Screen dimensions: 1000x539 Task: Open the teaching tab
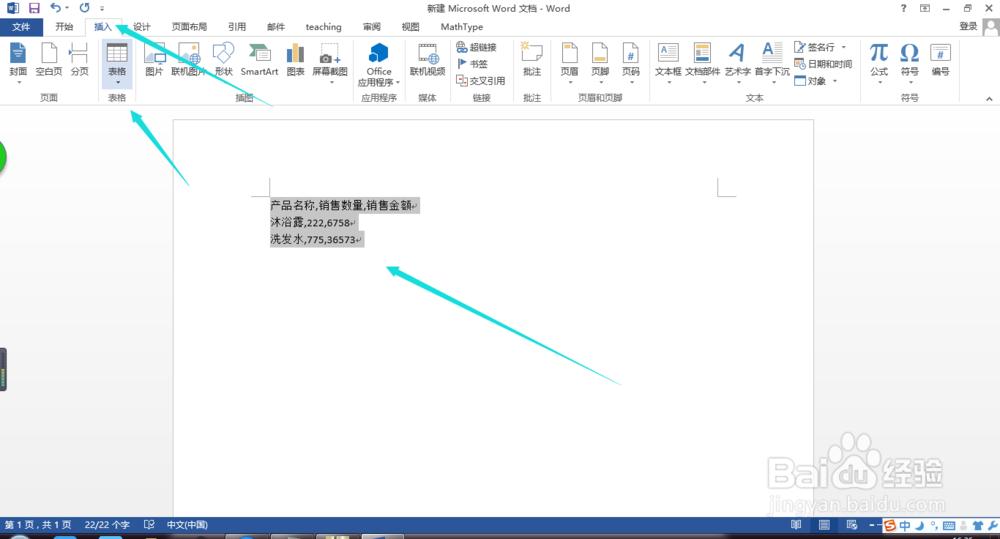pyautogui.click(x=323, y=27)
